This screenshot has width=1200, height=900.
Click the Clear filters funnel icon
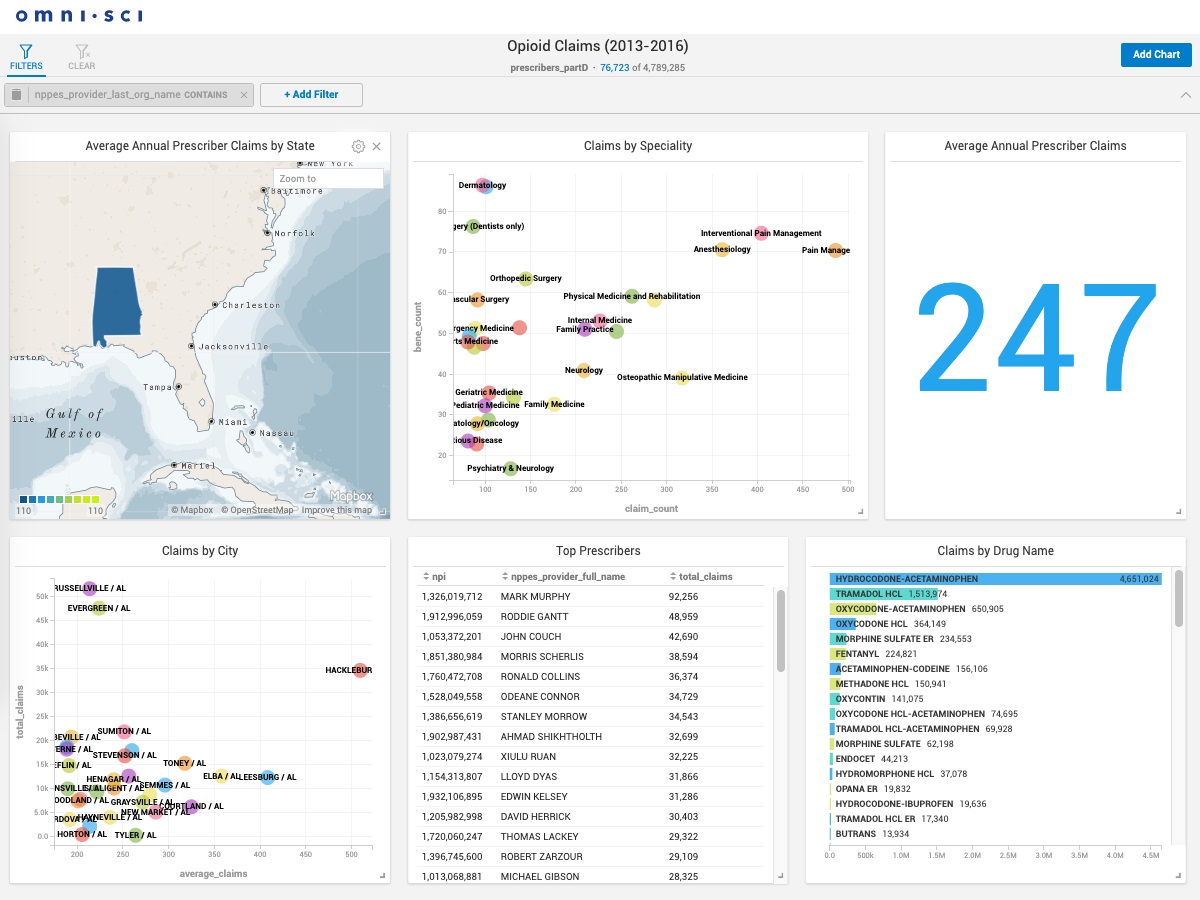pyautogui.click(x=82, y=52)
